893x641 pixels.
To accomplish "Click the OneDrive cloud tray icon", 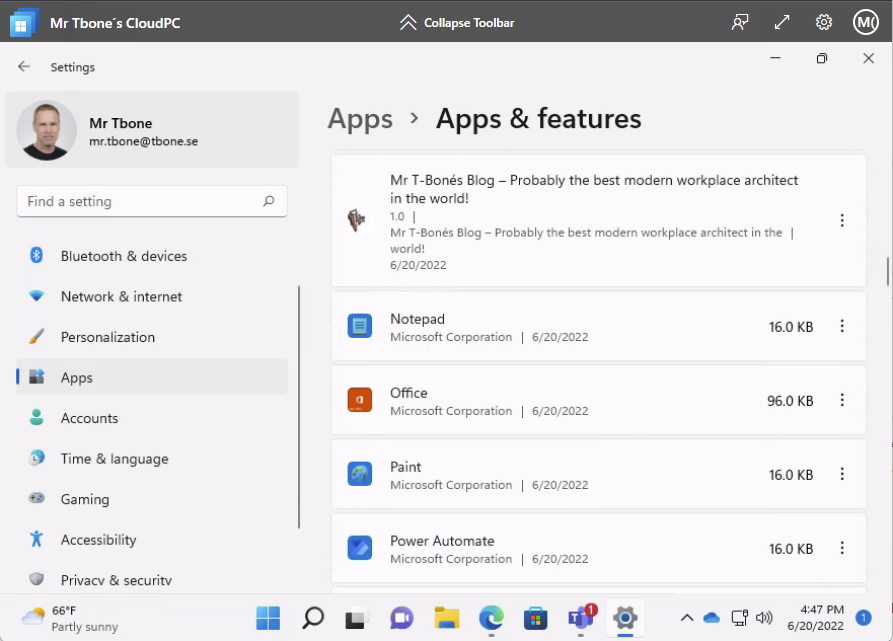I will 711,618.
